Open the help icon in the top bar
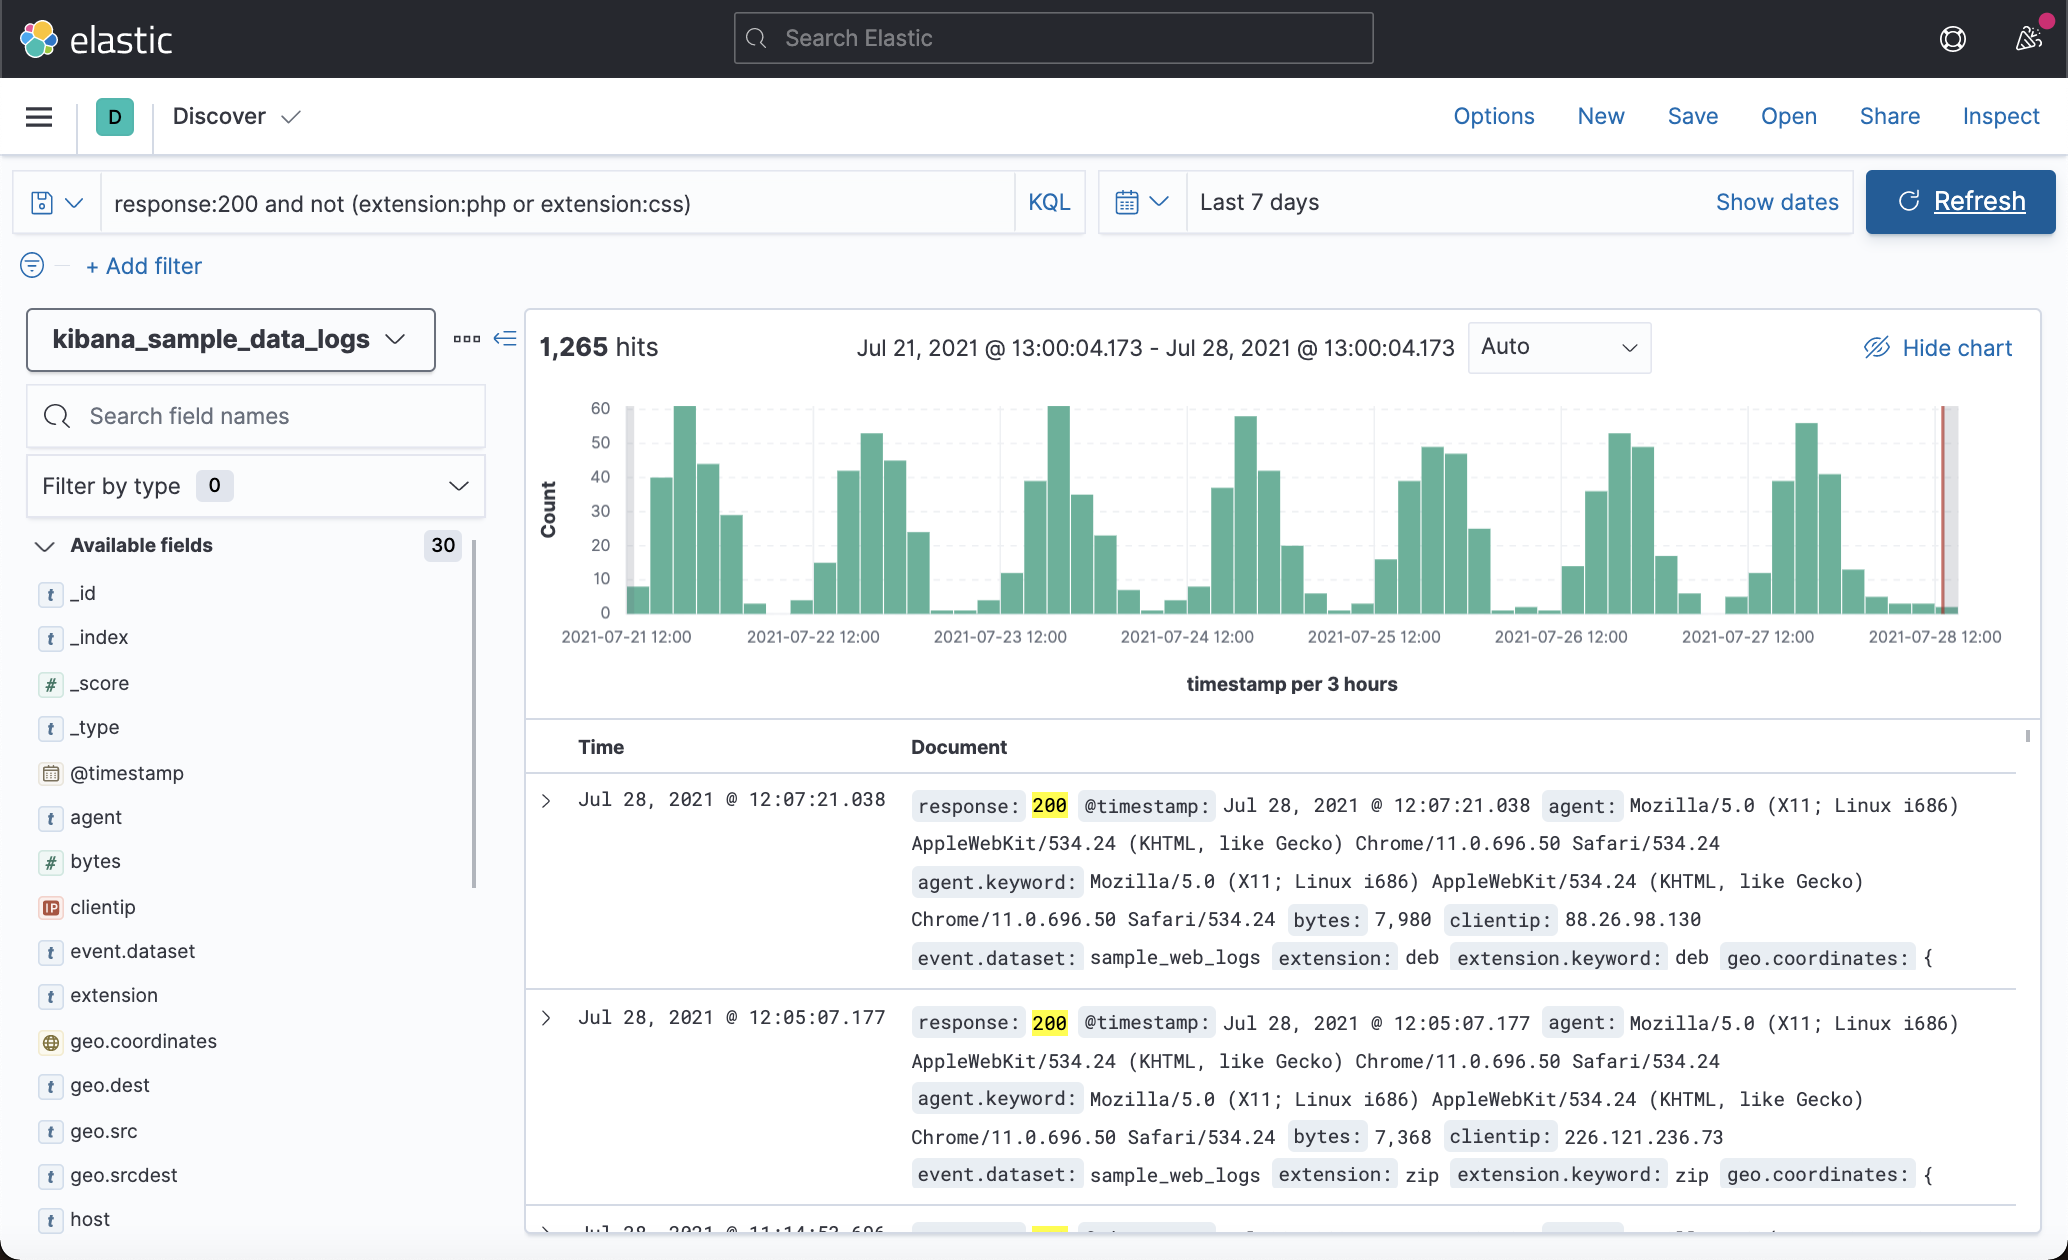The width and height of the screenshot is (2068, 1260). click(1952, 38)
